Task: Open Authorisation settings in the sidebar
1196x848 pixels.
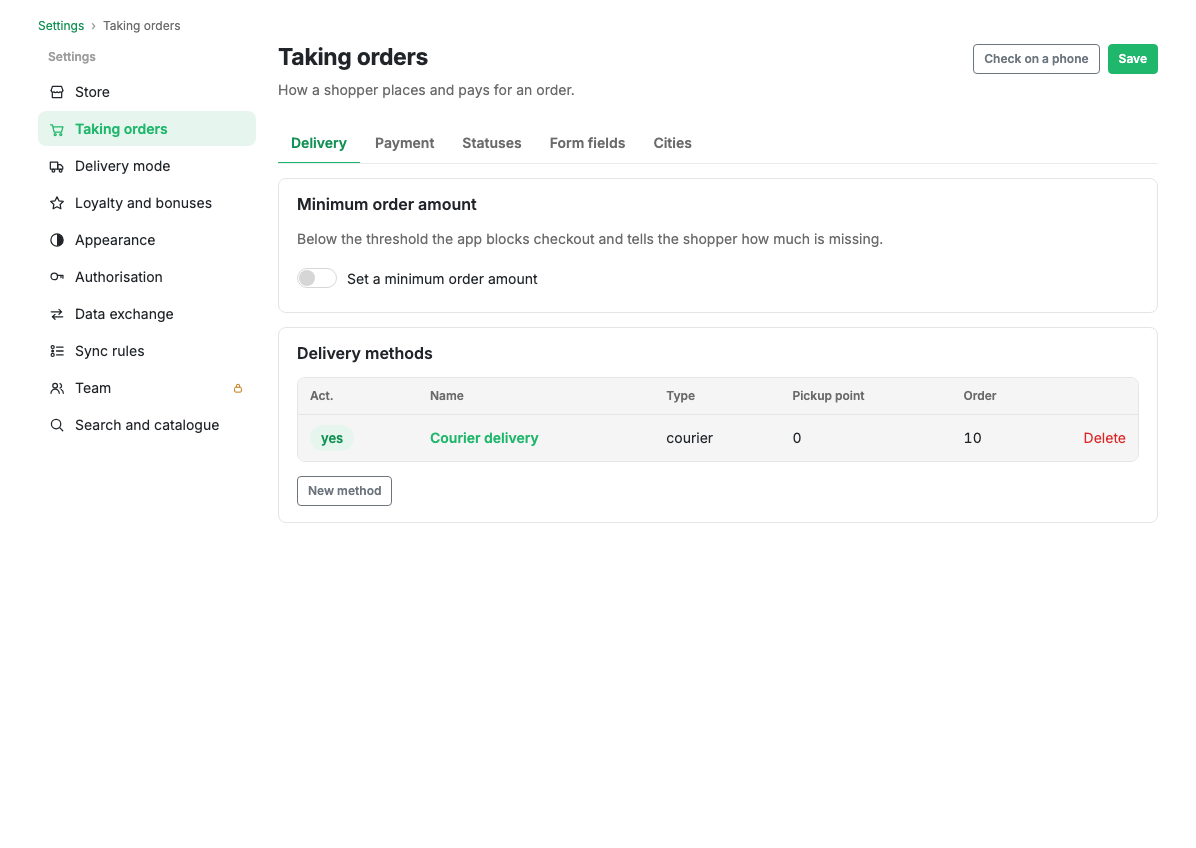Action: tap(147, 278)
